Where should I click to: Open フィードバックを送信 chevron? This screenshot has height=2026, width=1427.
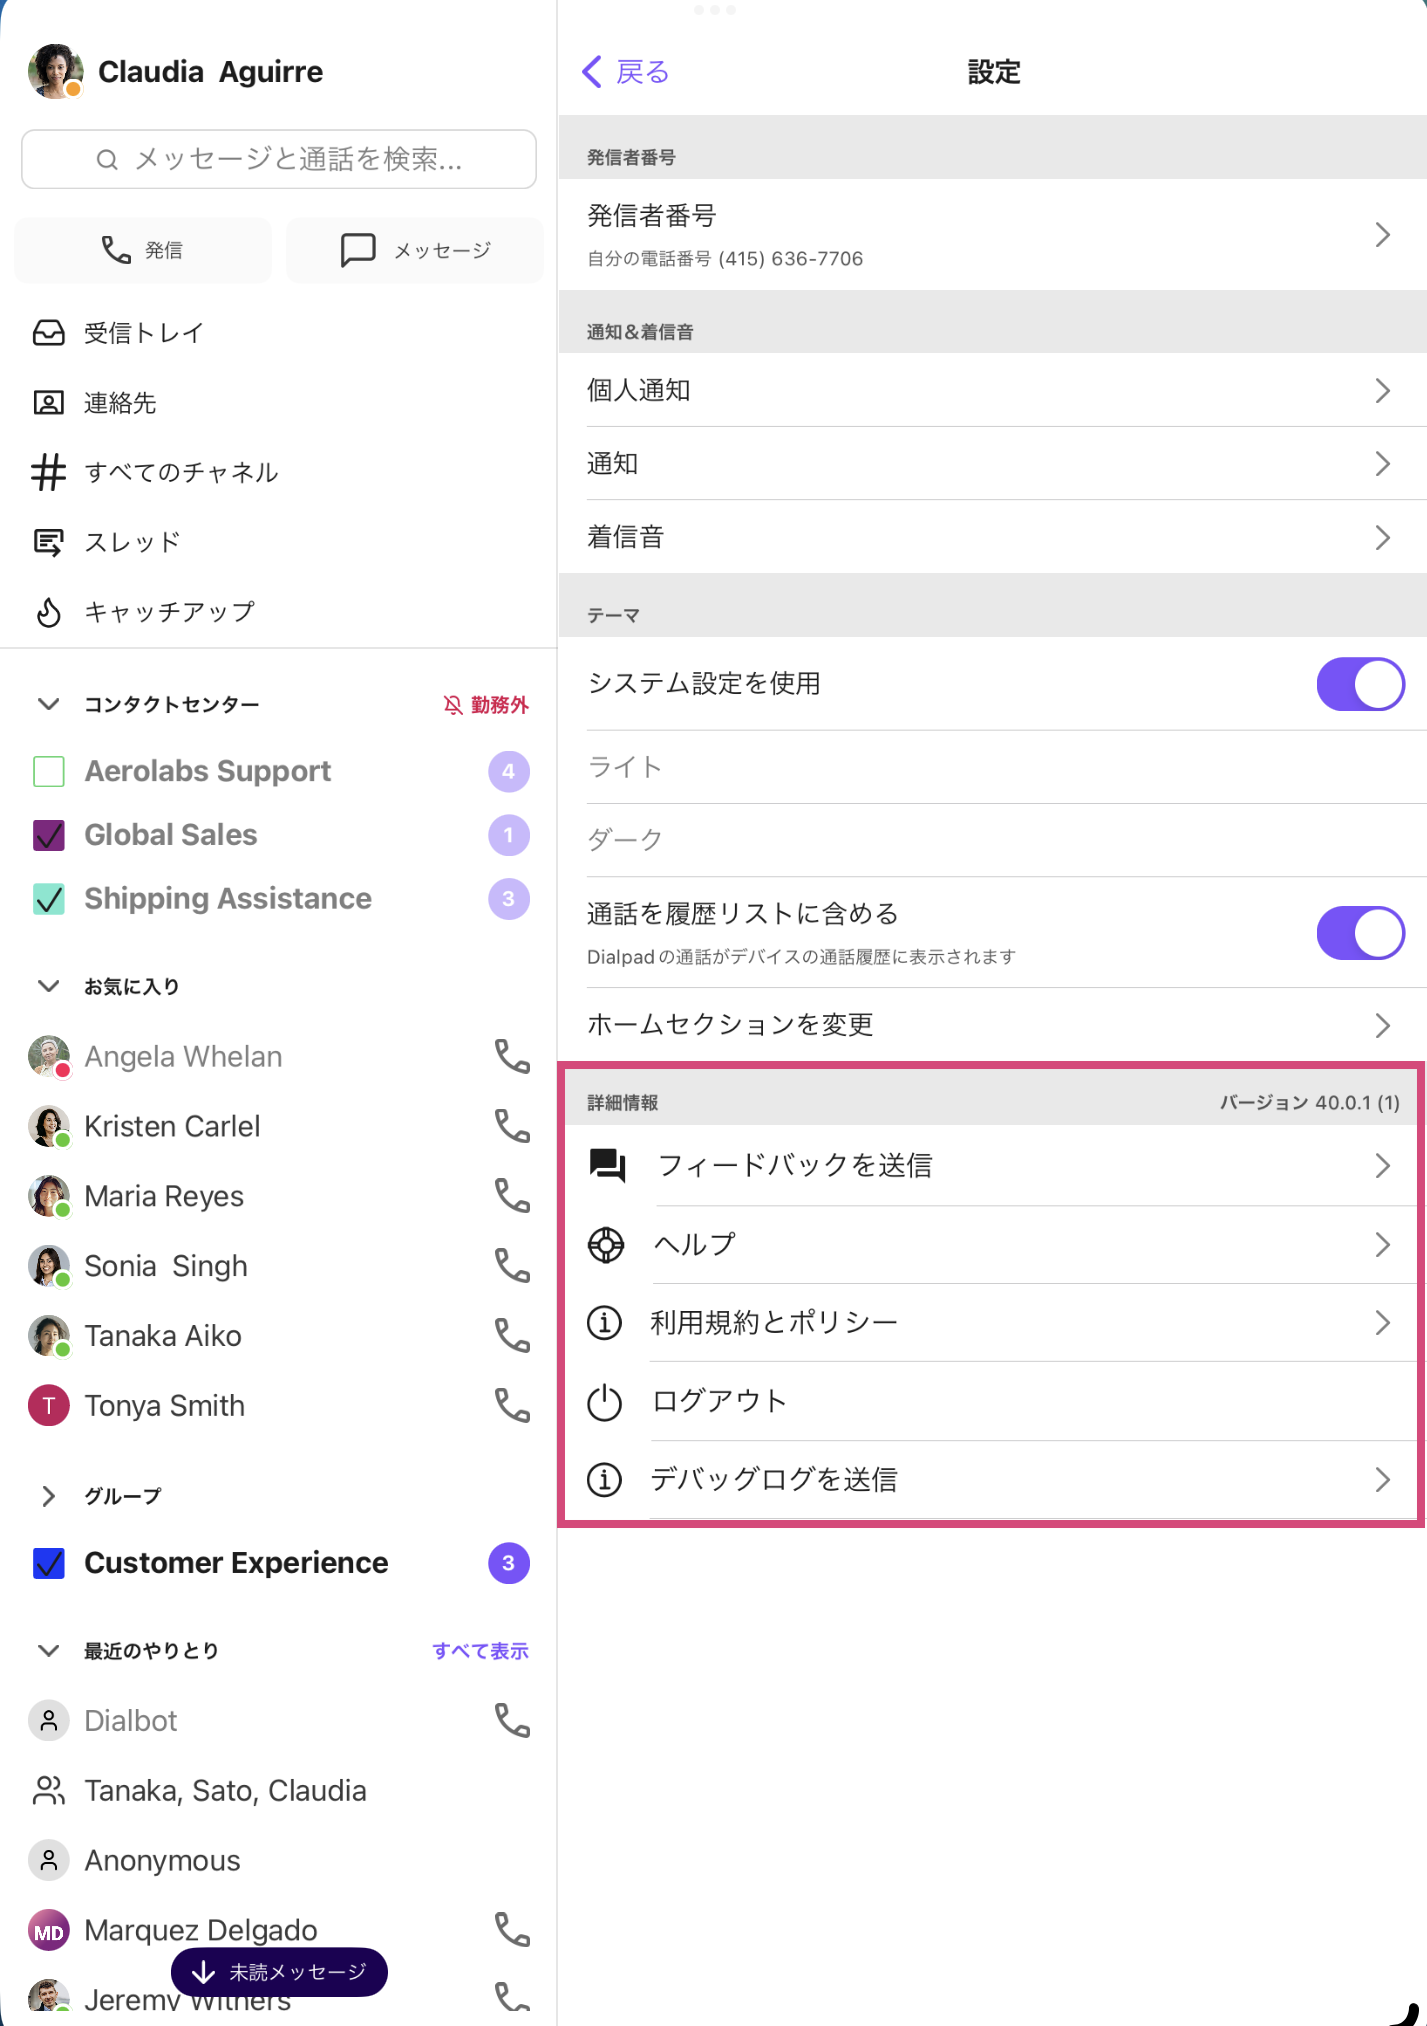click(1383, 1166)
